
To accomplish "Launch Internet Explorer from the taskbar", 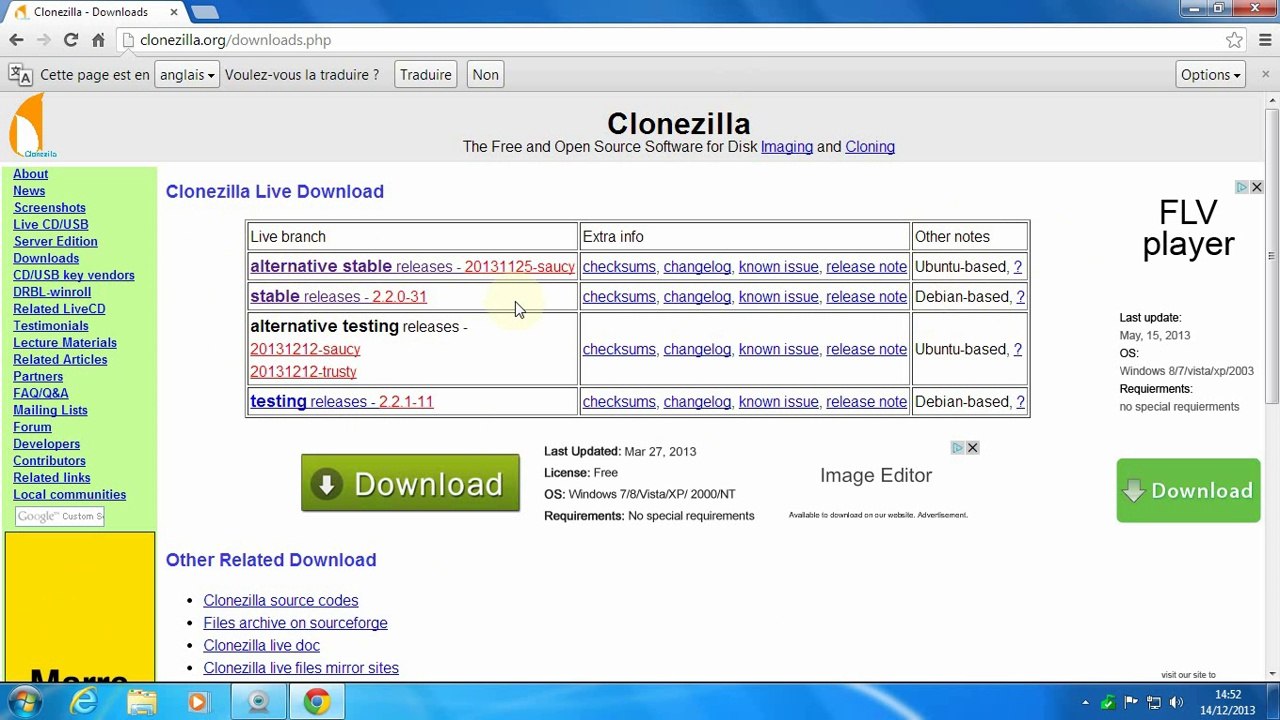I will 84,702.
